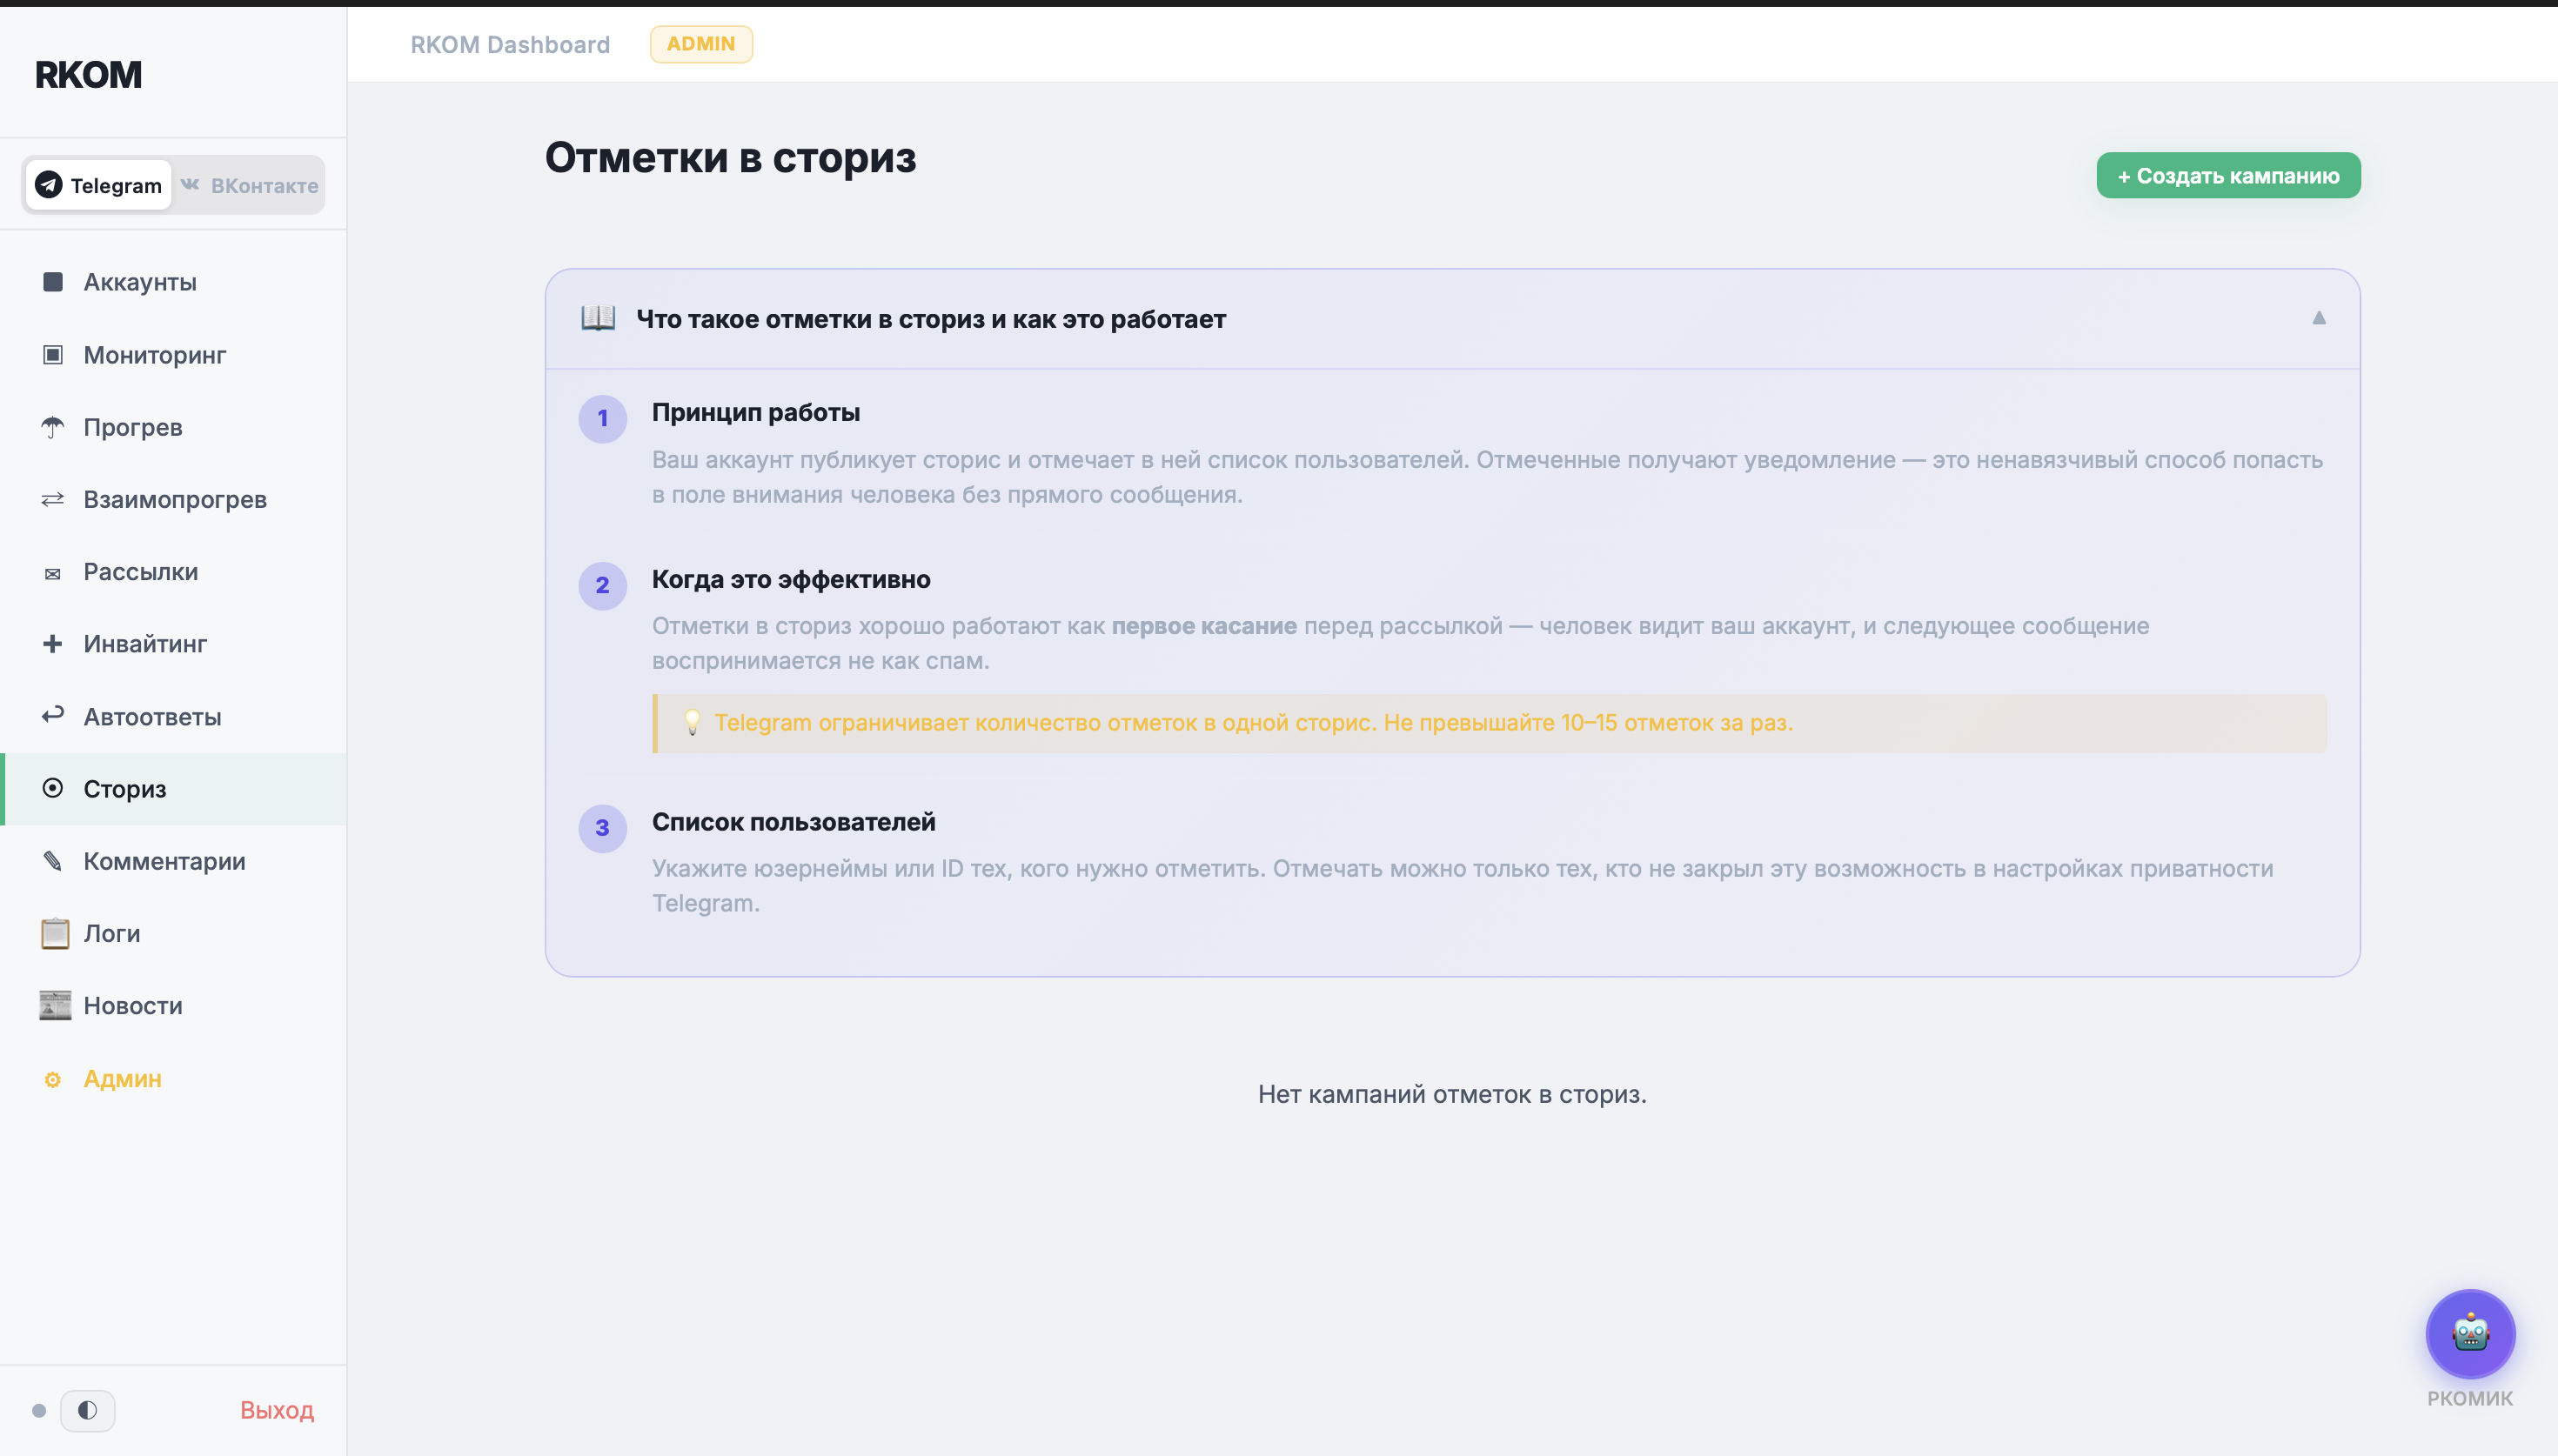2558x1456 pixels.
Task: Switch platform to Telegram
Action: 99,185
